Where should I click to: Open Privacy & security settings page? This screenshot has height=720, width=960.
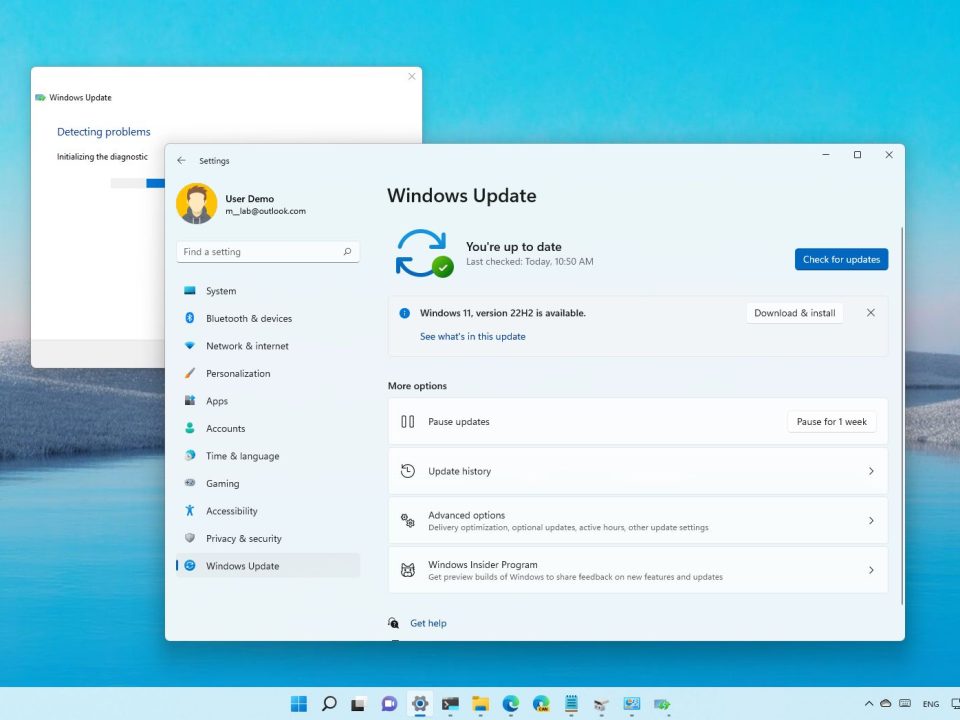point(243,539)
